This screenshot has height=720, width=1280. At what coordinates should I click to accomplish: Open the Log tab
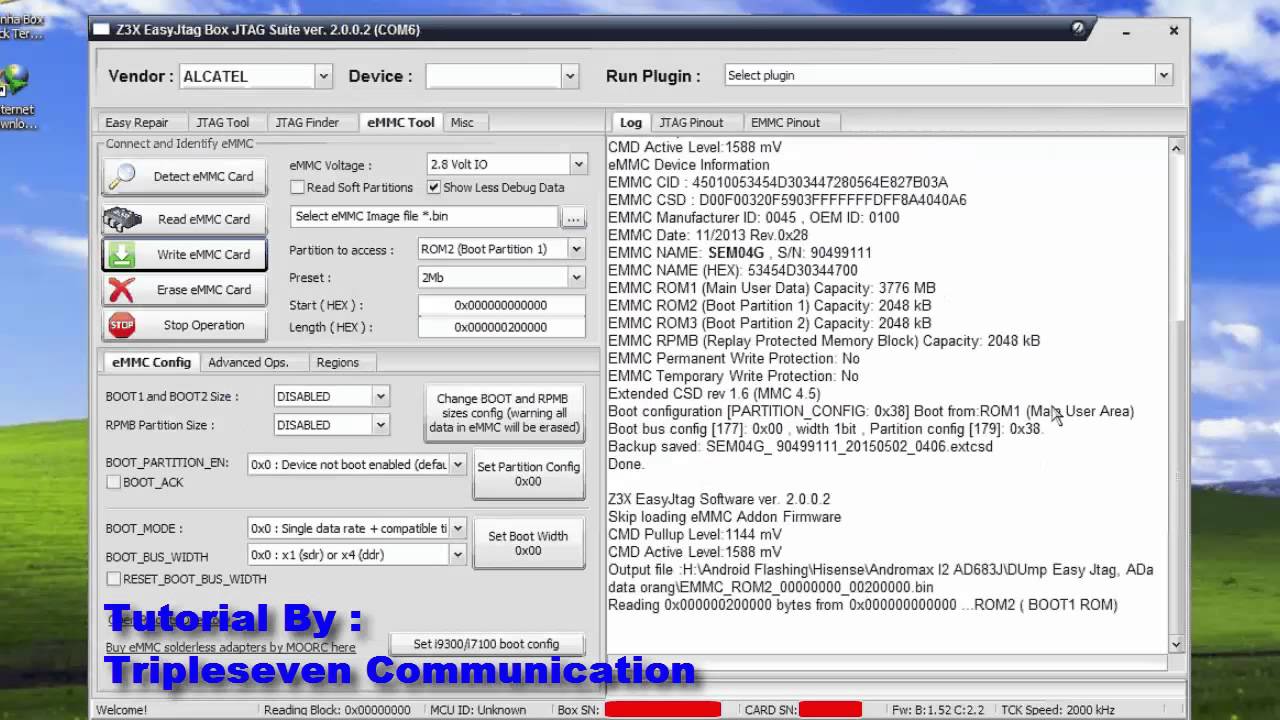pyautogui.click(x=631, y=122)
